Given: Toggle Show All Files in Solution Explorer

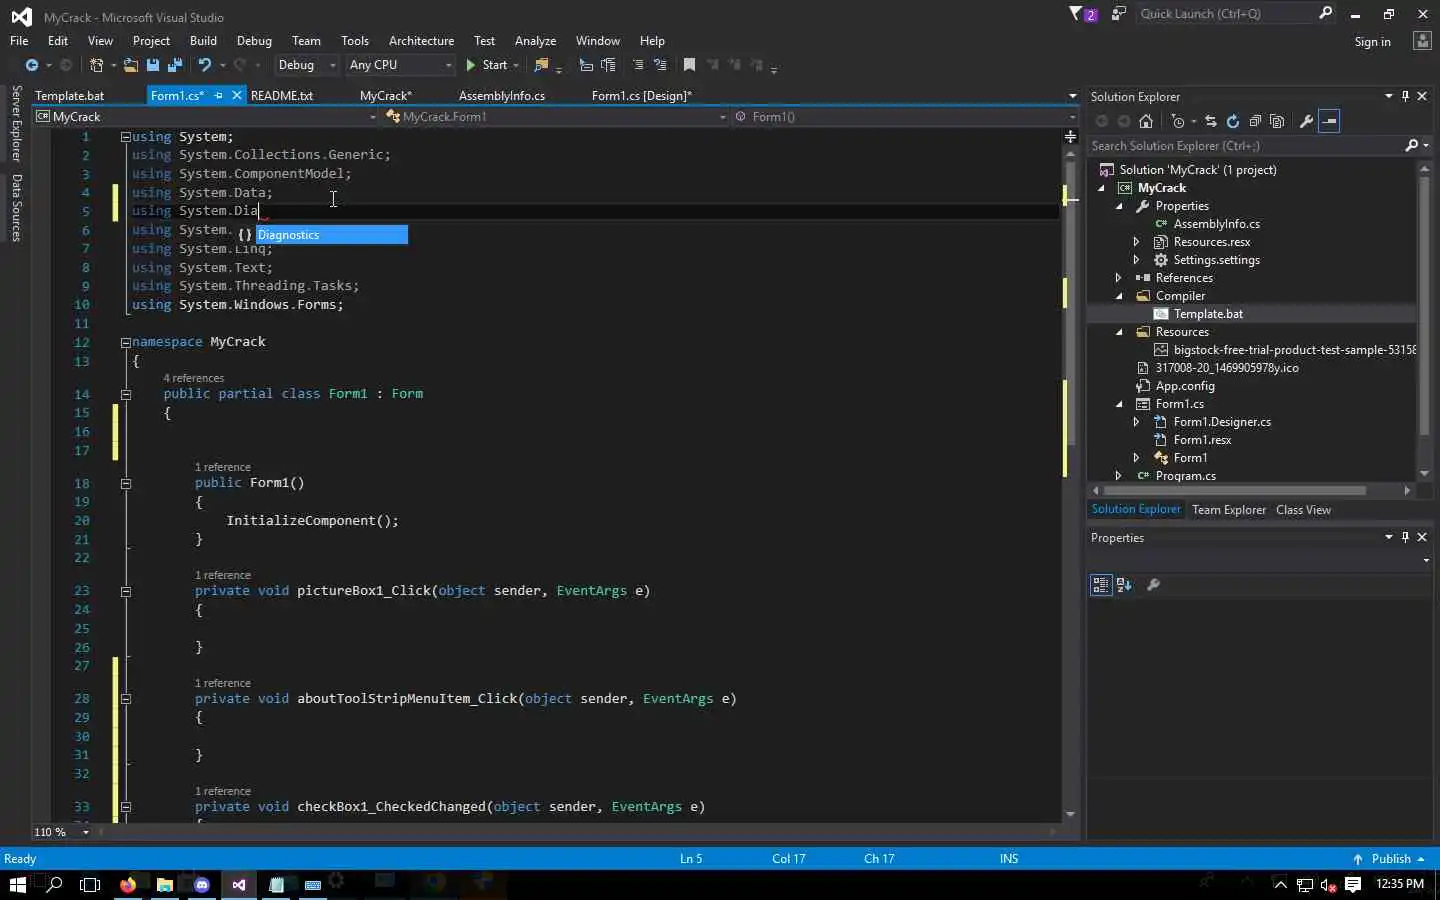Looking at the screenshot, I should click(x=1277, y=121).
